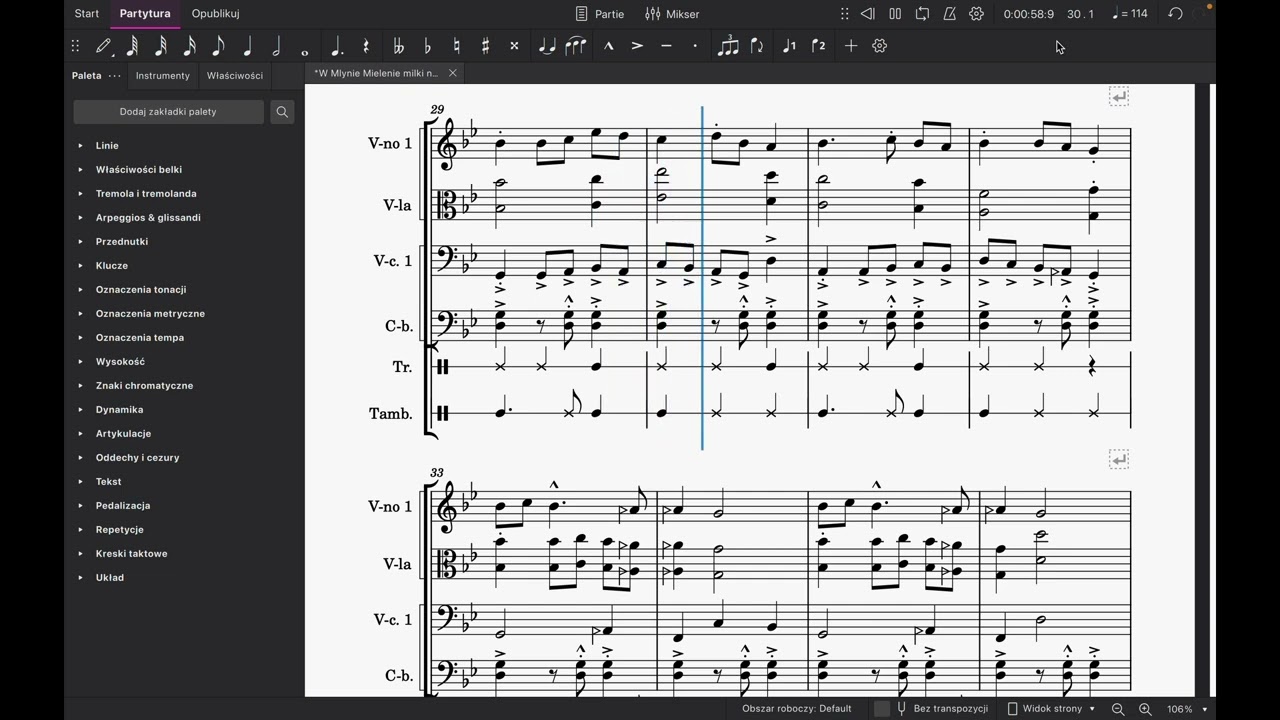This screenshot has width=1280, height=720.
Task: Select voice 1
Action: (x=789, y=46)
